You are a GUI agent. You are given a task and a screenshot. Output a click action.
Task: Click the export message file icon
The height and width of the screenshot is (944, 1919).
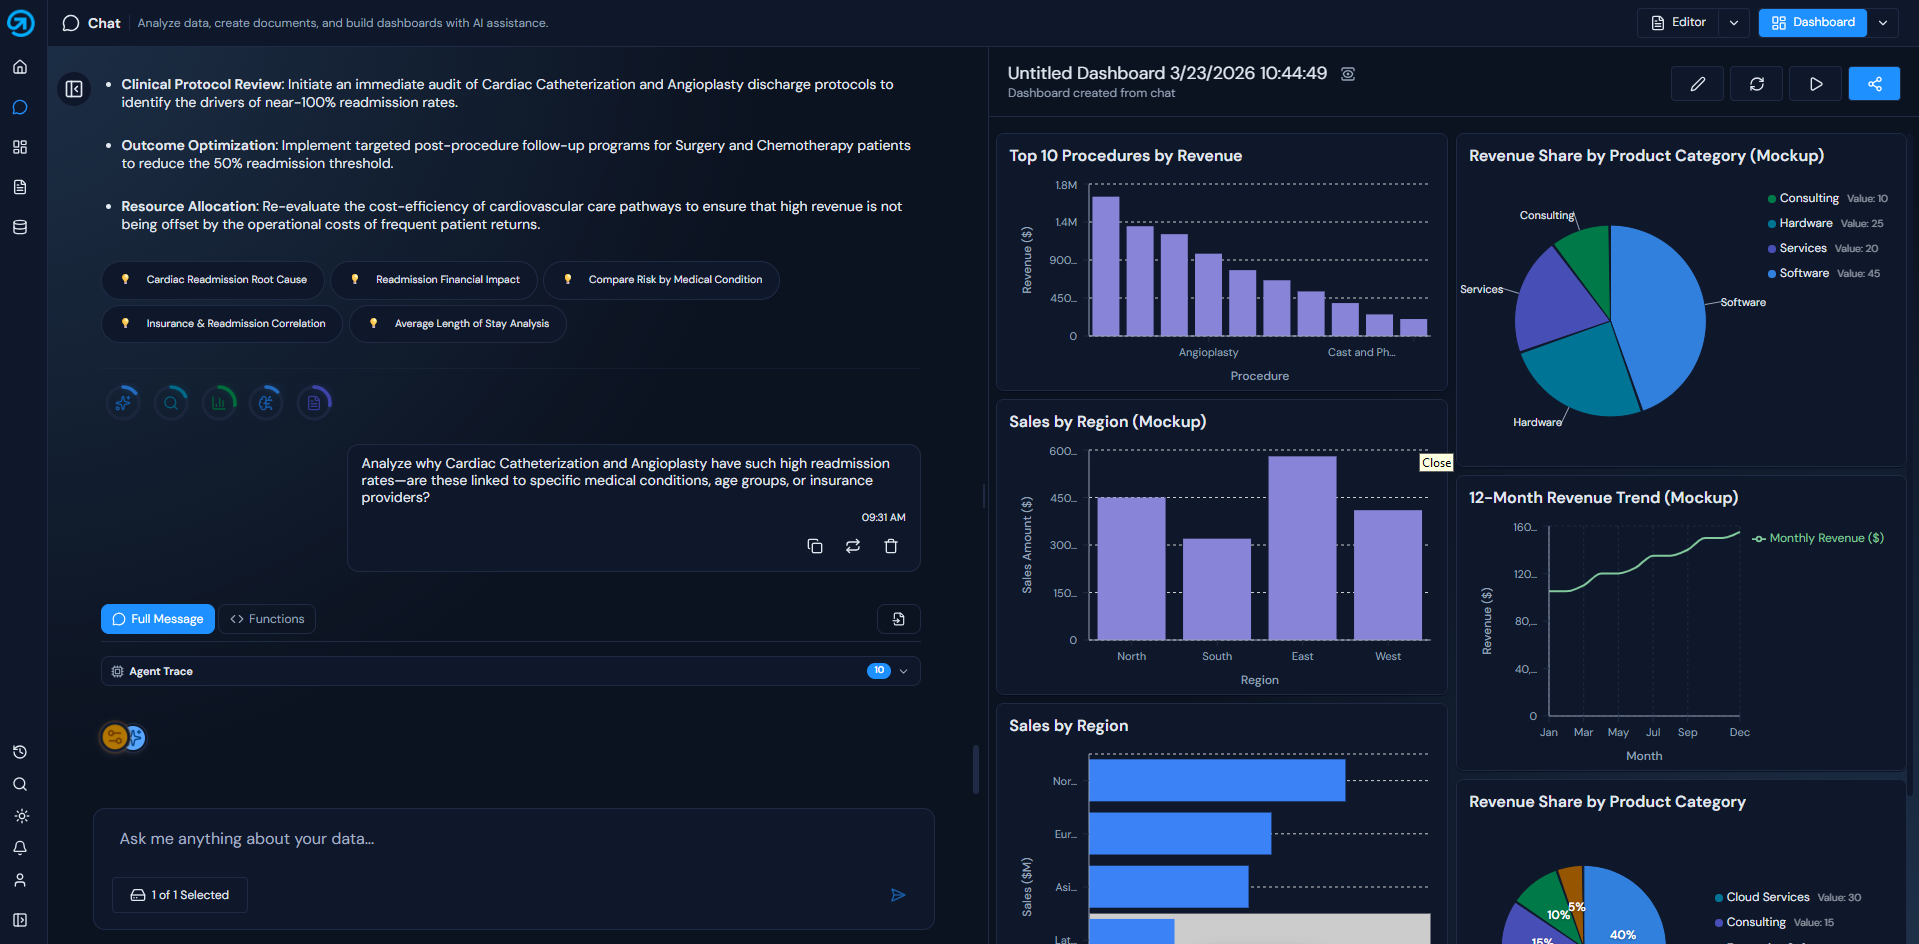(x=899, y=619)
